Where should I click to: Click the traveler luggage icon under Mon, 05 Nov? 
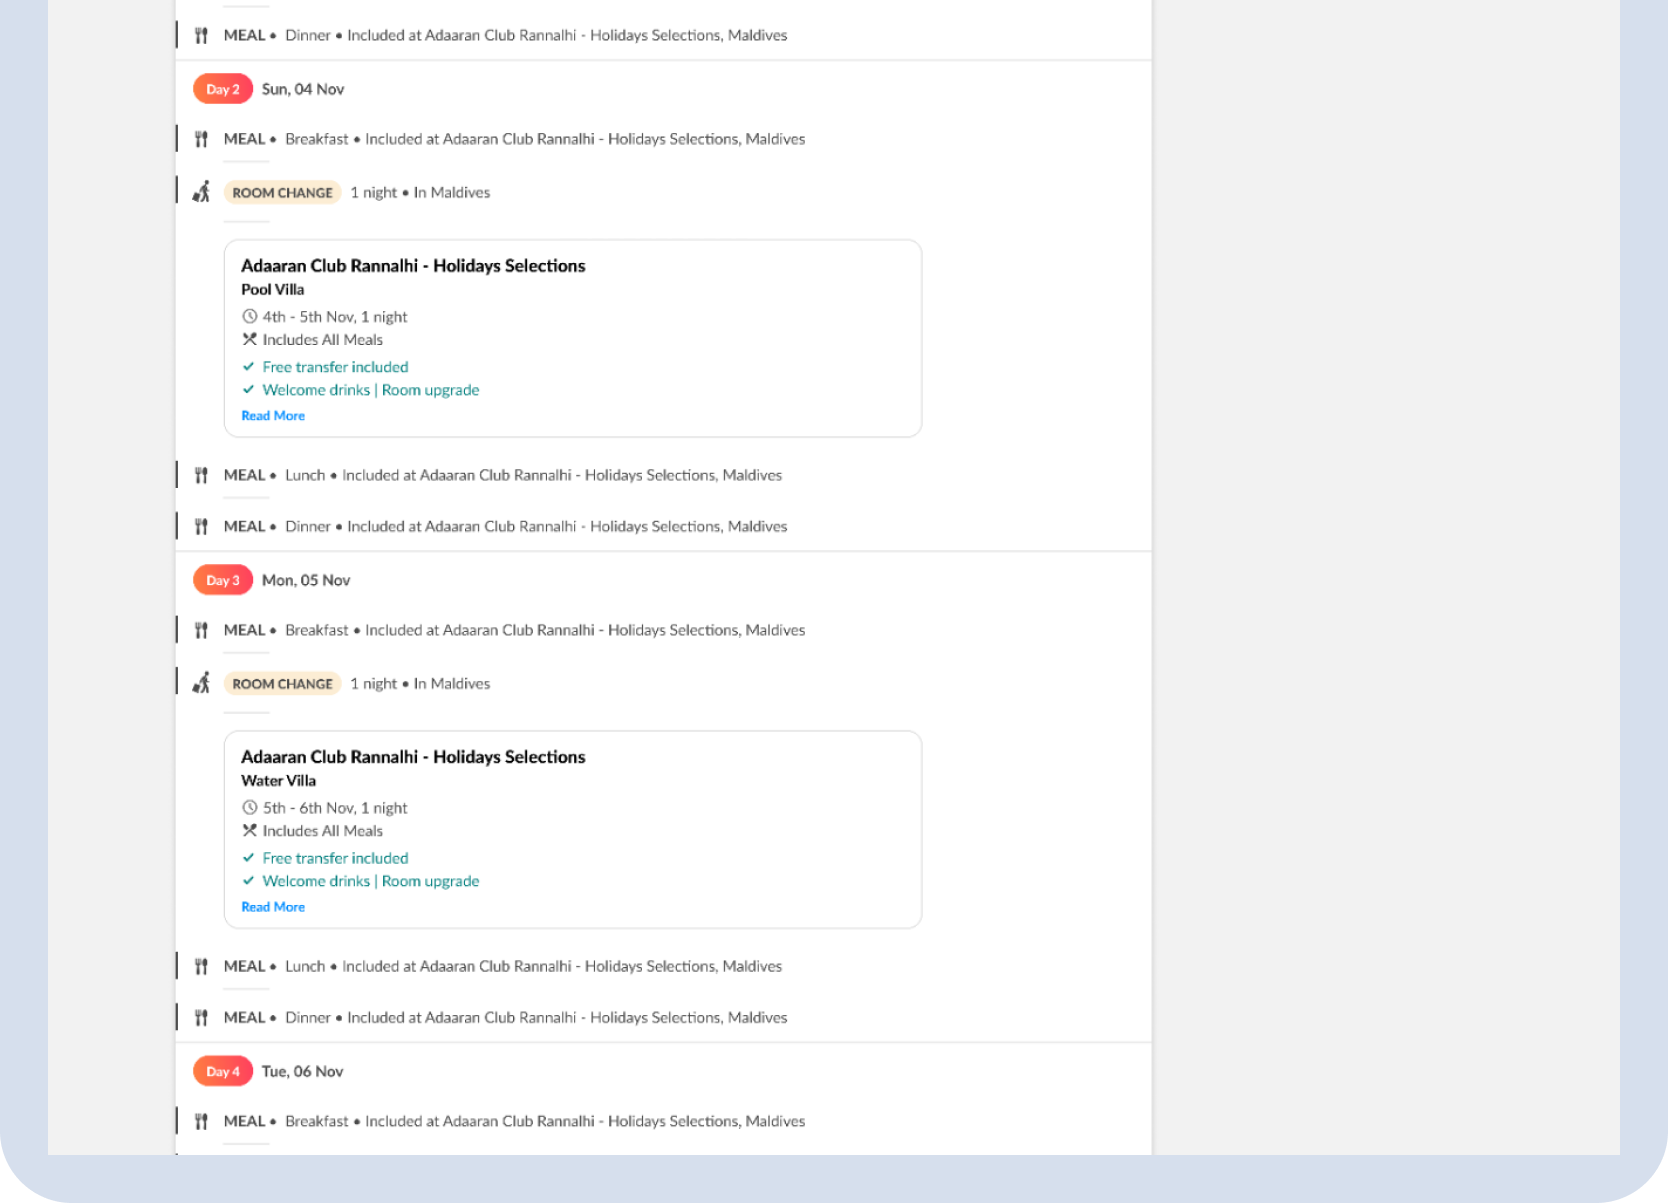tap(201, 682)
